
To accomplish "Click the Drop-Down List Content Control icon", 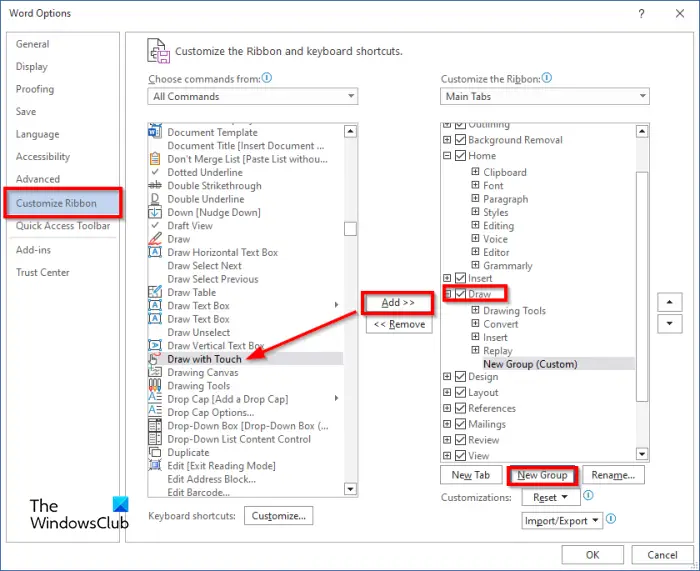I will (x=154, y=438).
